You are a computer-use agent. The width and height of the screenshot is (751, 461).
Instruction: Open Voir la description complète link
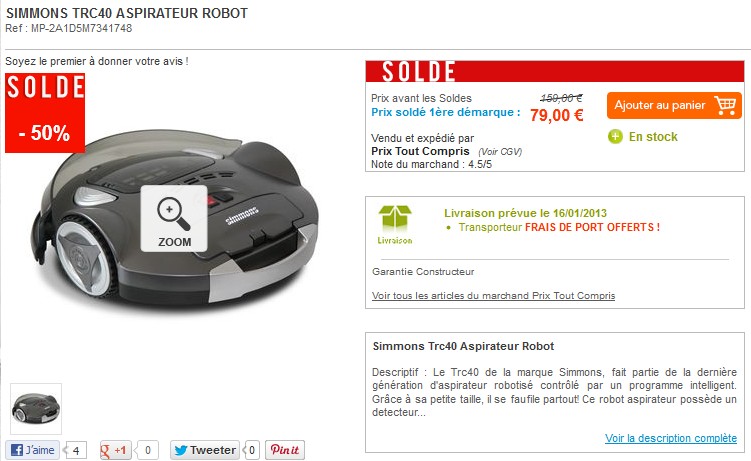[671, 438]
